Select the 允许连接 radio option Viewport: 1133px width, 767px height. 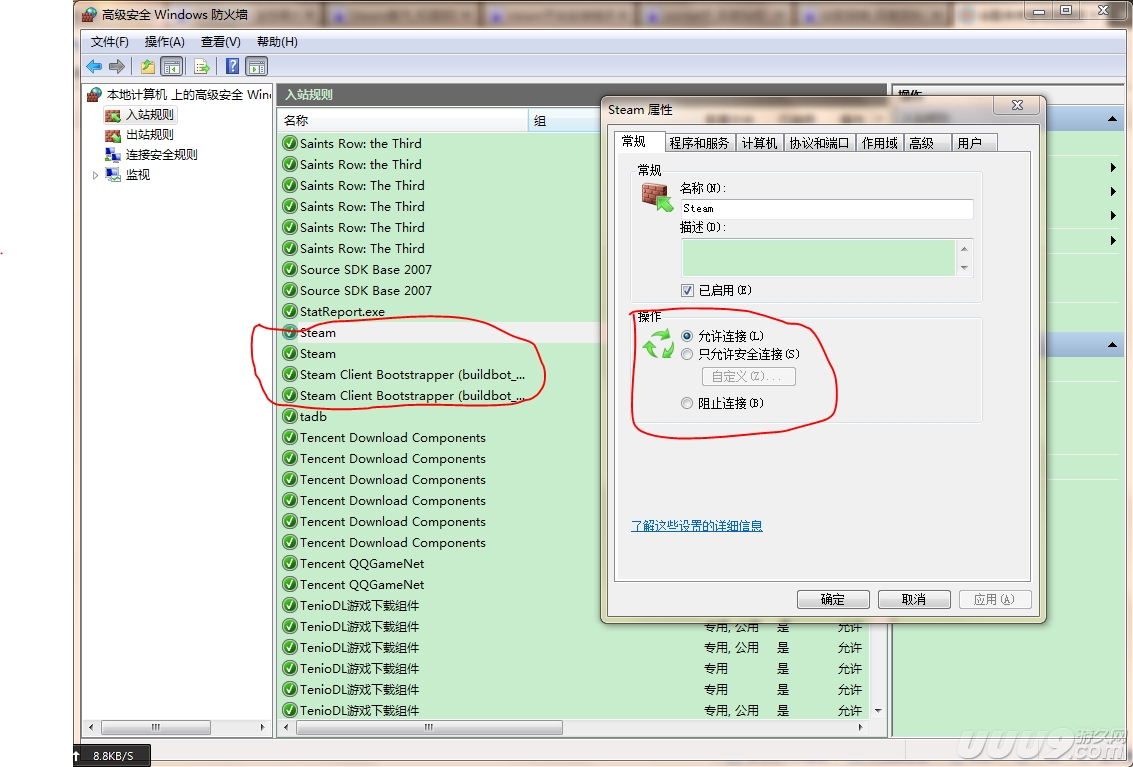point(688,335)
